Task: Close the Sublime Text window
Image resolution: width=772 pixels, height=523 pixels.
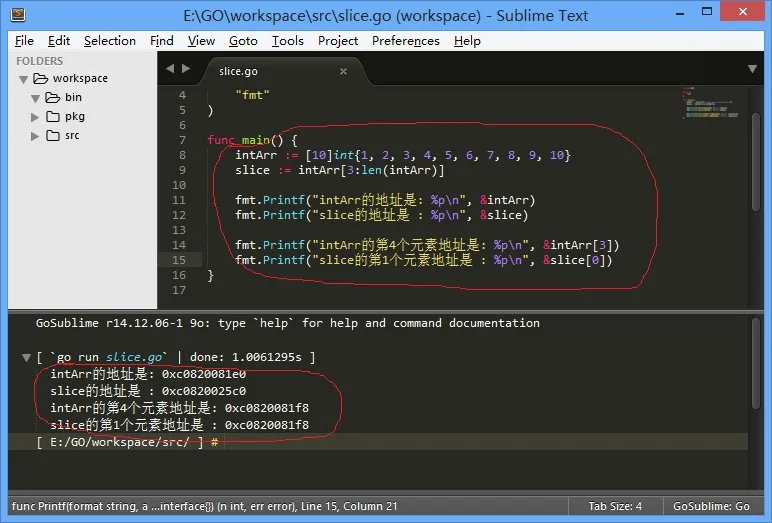Action: 742,11
